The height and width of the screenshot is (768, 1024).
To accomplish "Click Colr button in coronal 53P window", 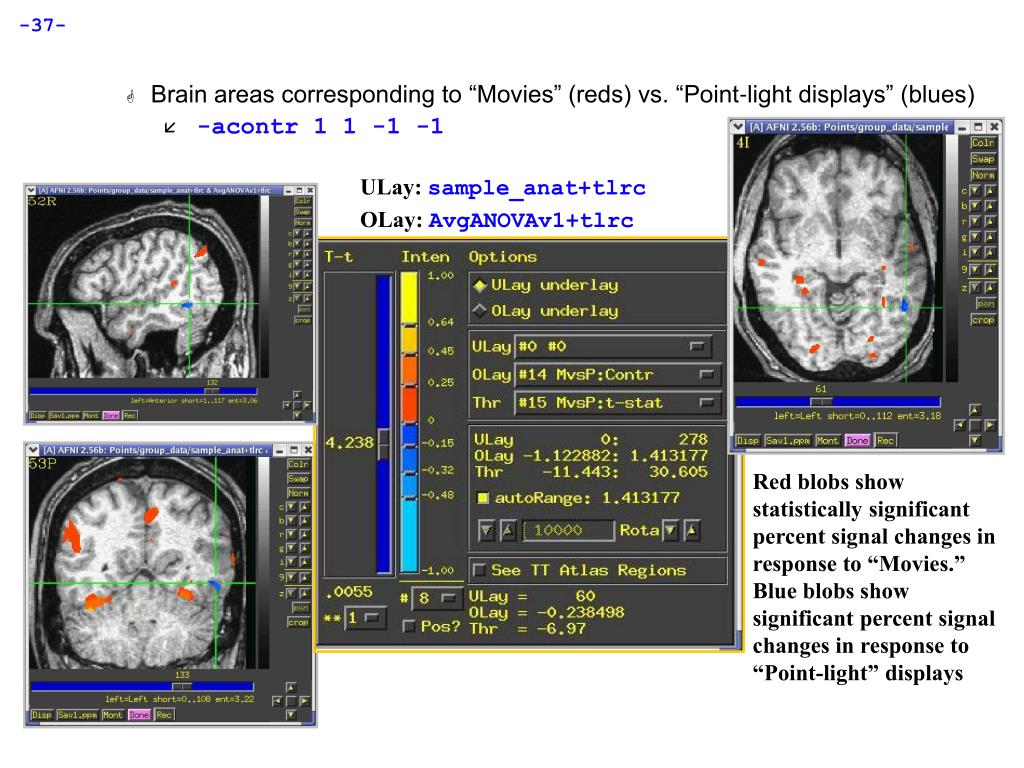I will coord(298,464).
